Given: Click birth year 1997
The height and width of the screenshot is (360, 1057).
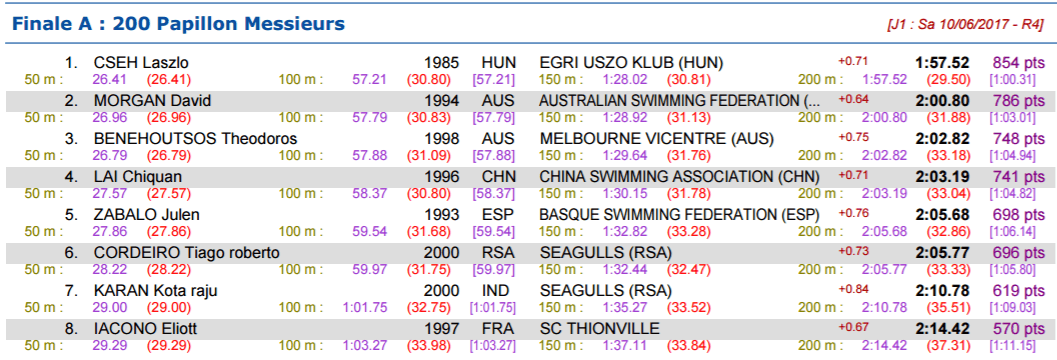Looking at the screenshot, I should point(442,329).
